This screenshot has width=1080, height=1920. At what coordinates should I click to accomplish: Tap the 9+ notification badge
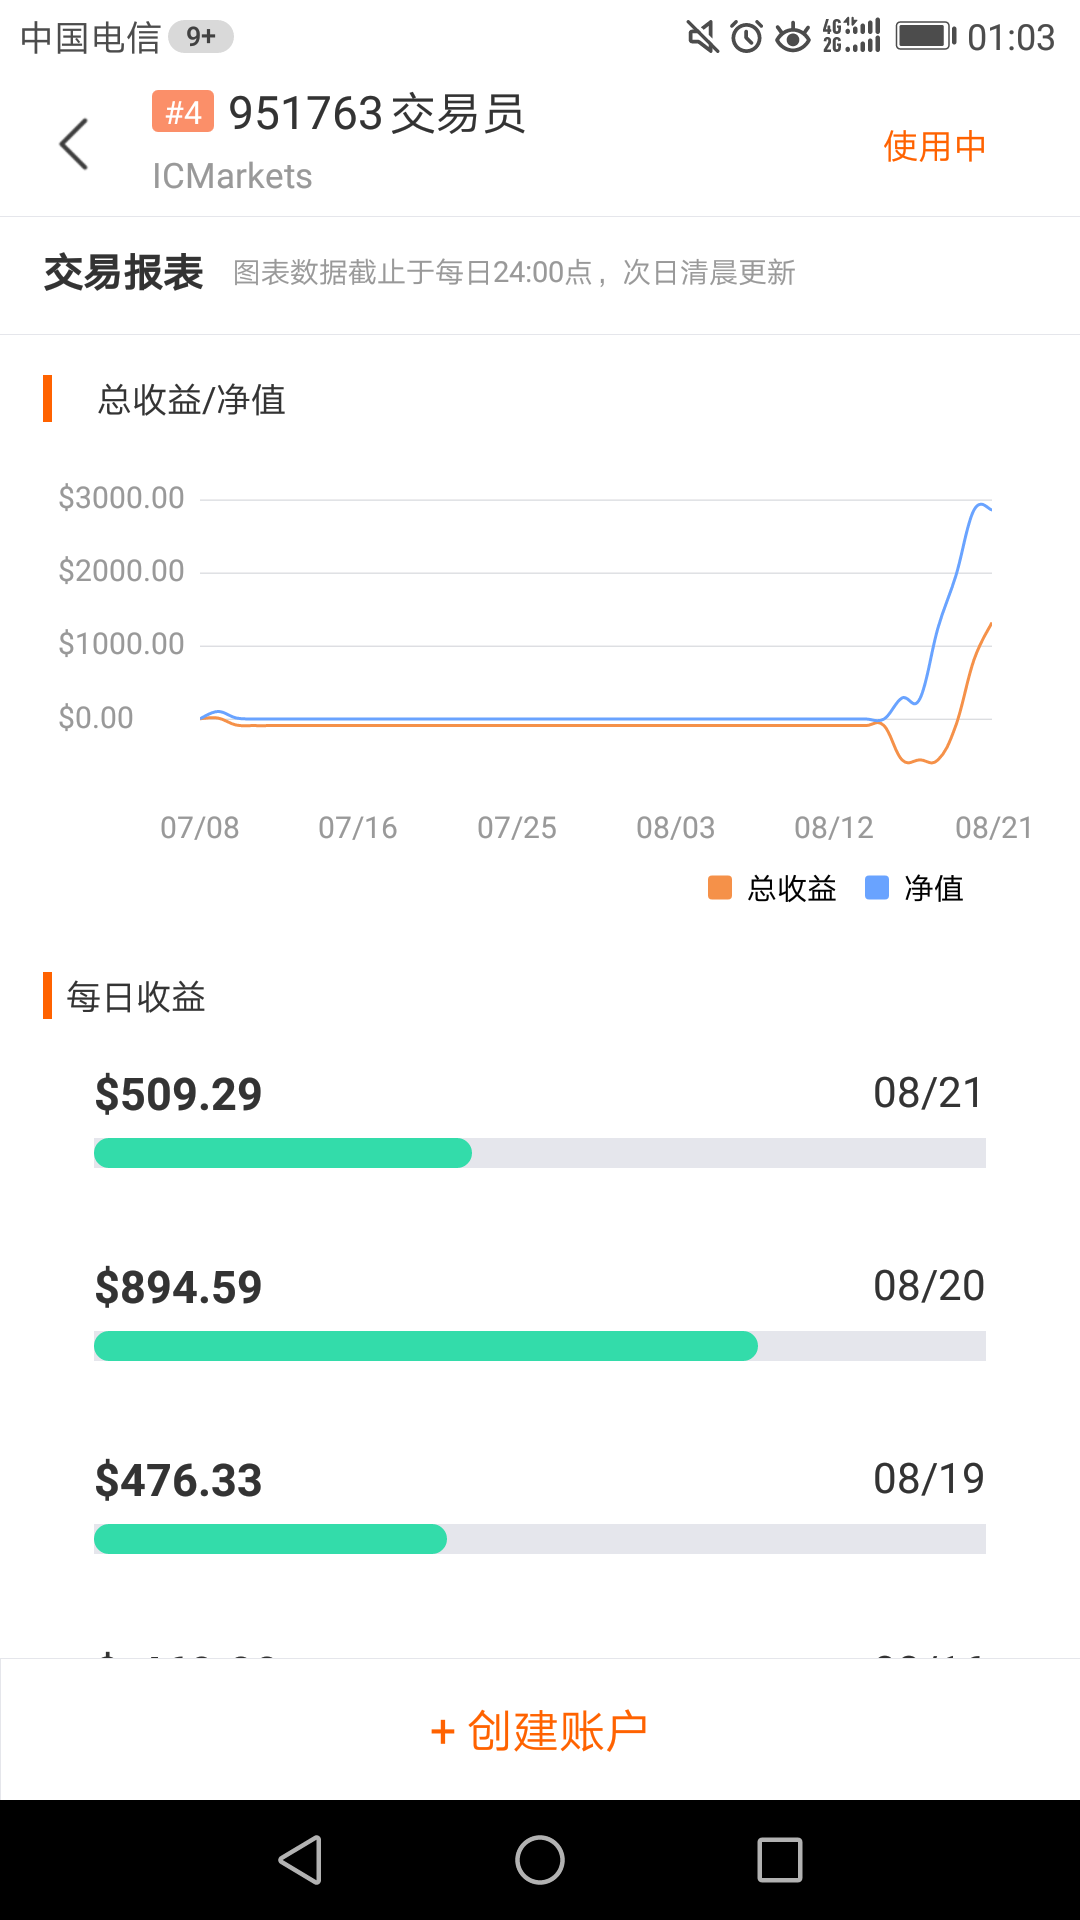pos(201,37)
